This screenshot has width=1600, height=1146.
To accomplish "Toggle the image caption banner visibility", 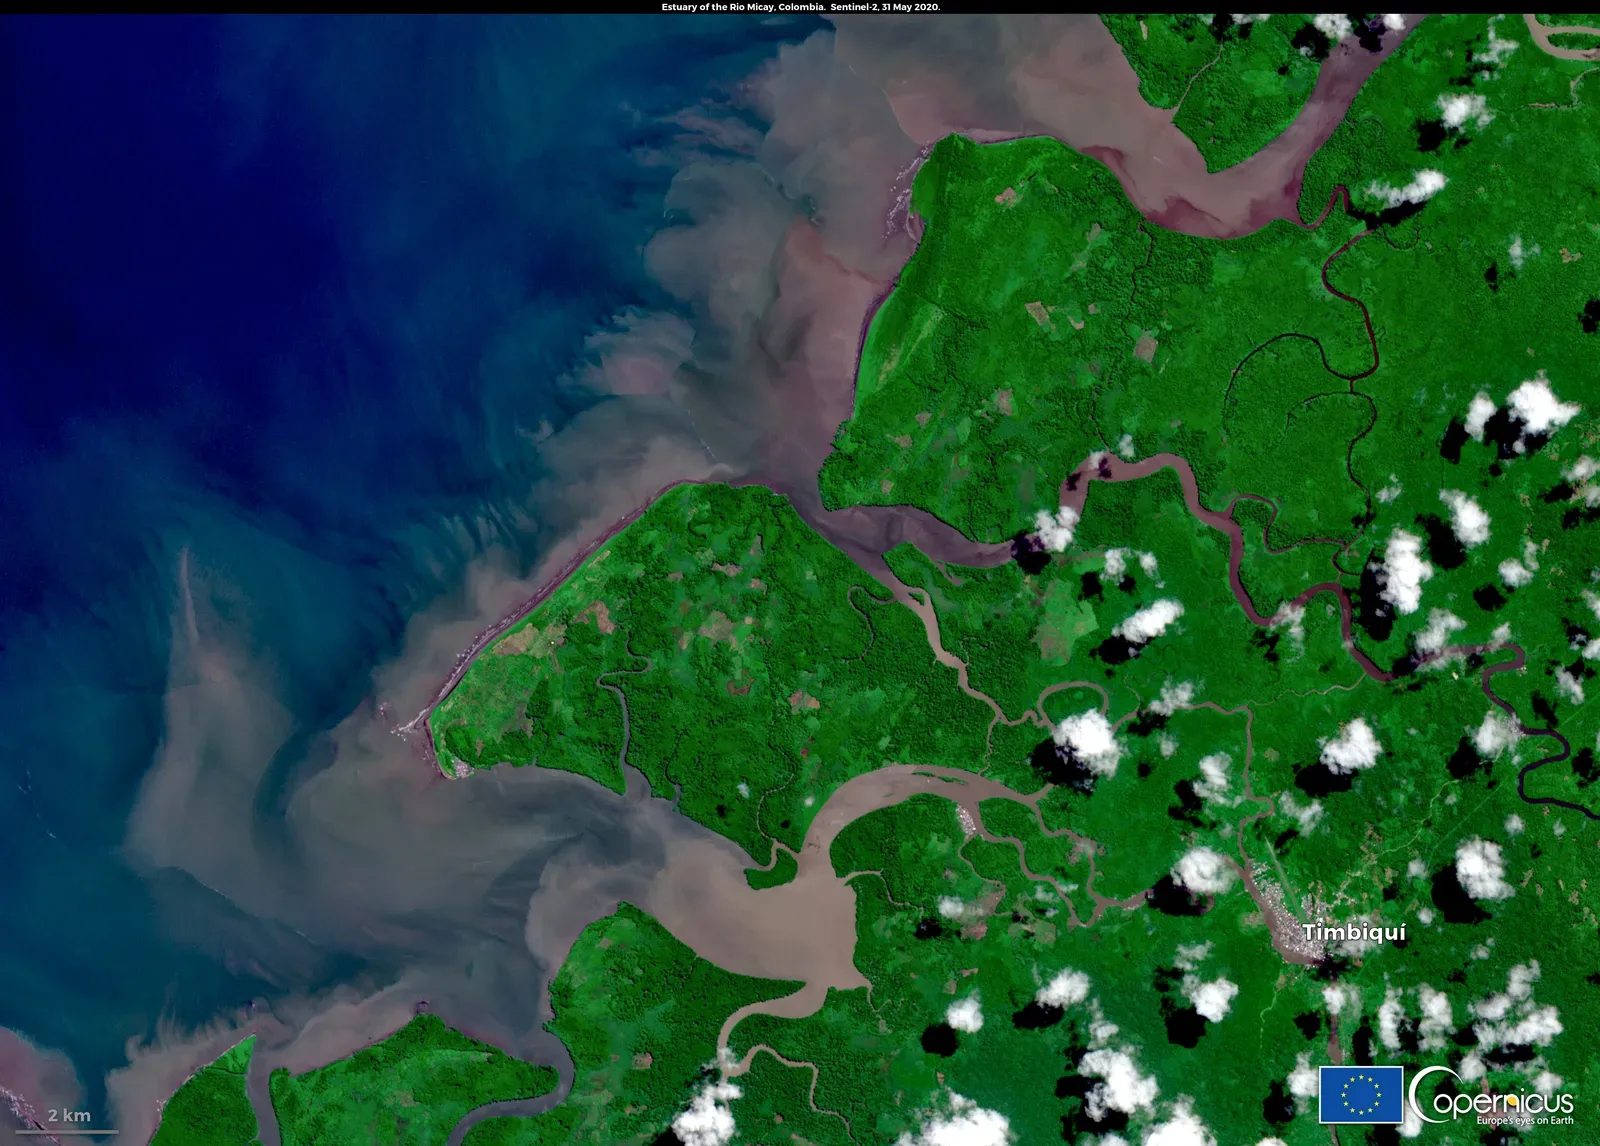I will click(x=800, y=8).
